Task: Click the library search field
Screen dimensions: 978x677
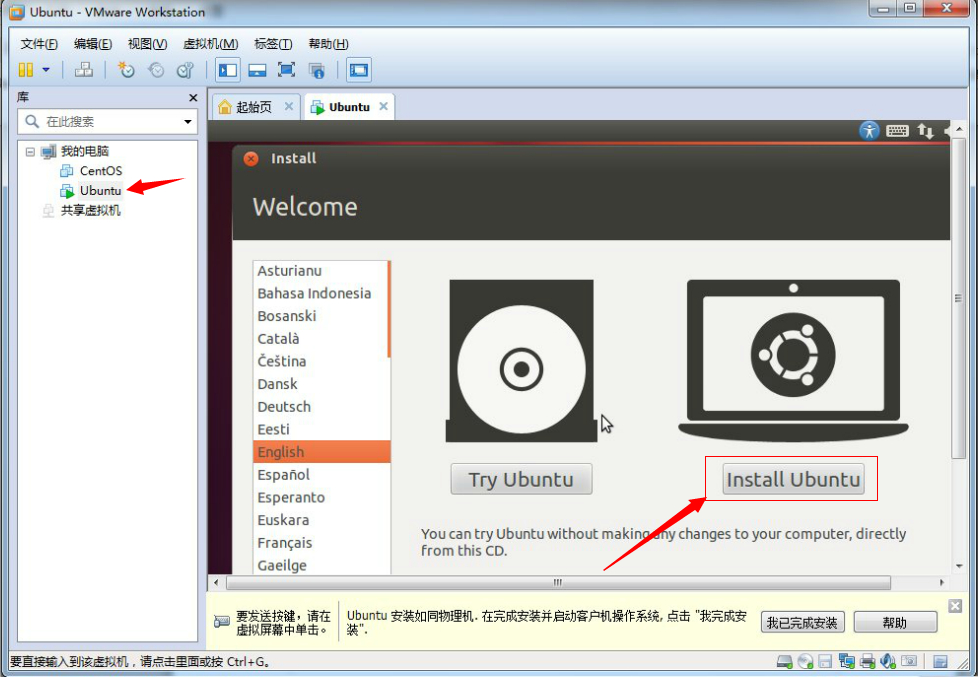Action: pos(107,122)
